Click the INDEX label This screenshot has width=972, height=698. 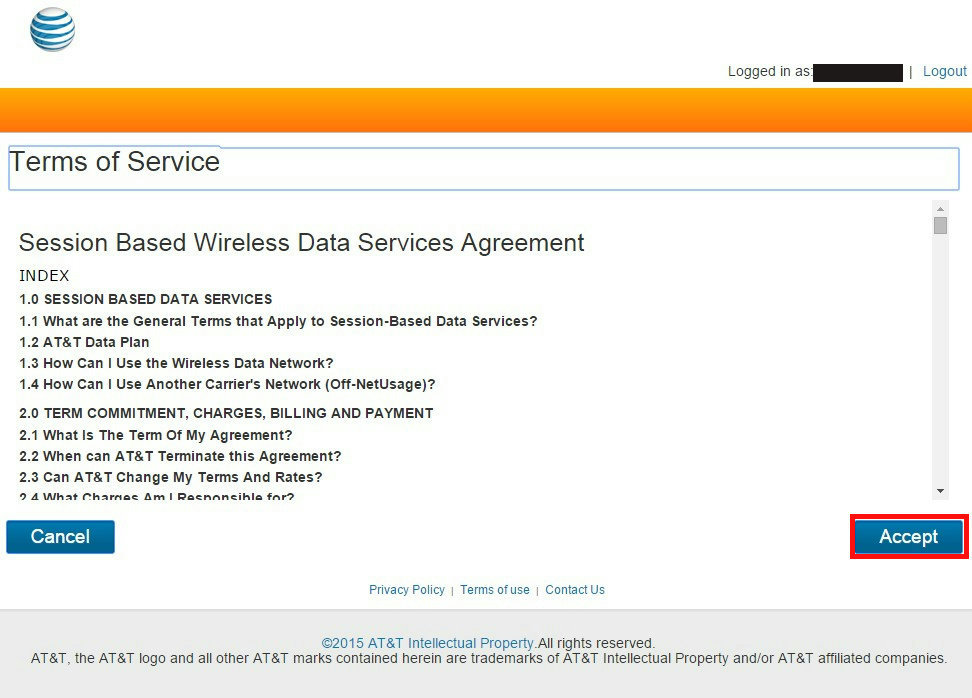click(44, 275)
